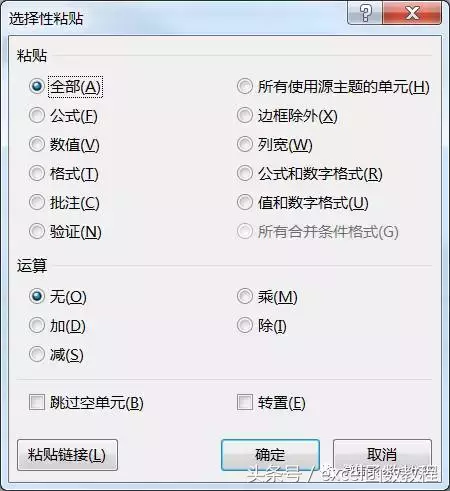Select 乘(M) operation radio button
The height and width of the screenshot is (491, 450).
[245, 297]
